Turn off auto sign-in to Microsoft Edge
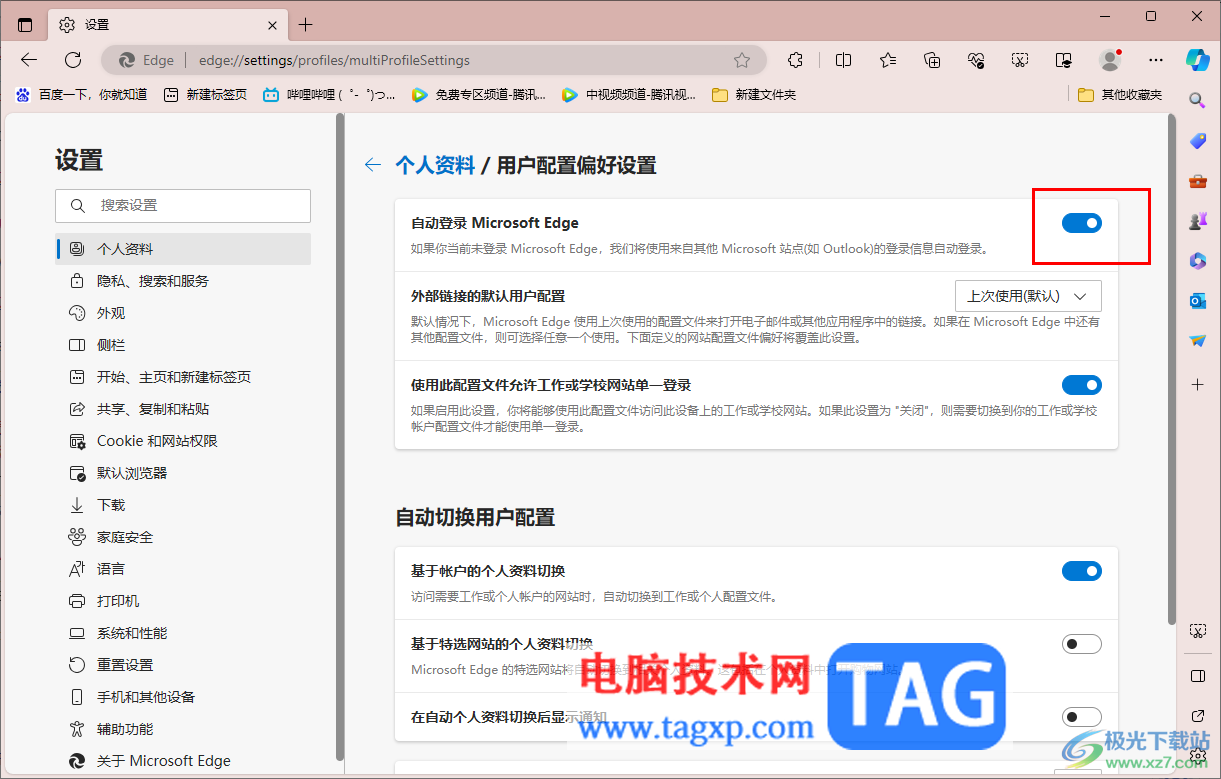This screenshot has height=779, width=1221. pyautogui.click(x=1082, y=223)
